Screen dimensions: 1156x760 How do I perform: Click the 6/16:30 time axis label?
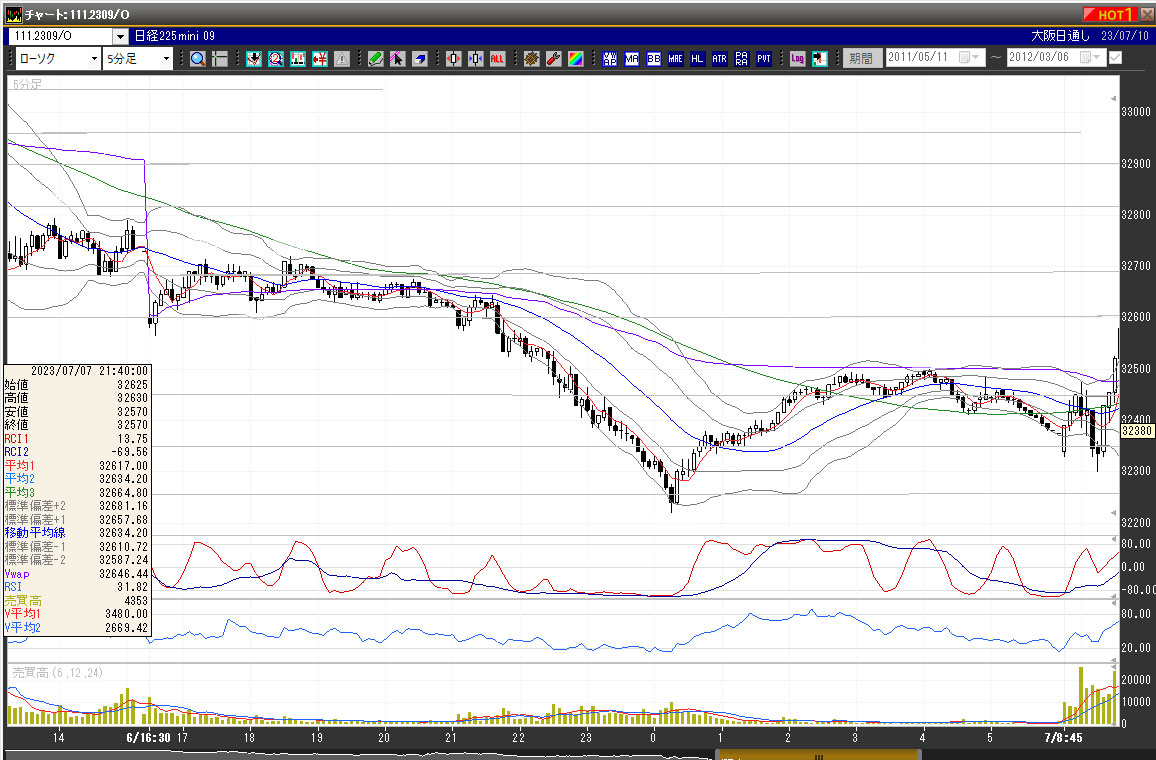148,737
